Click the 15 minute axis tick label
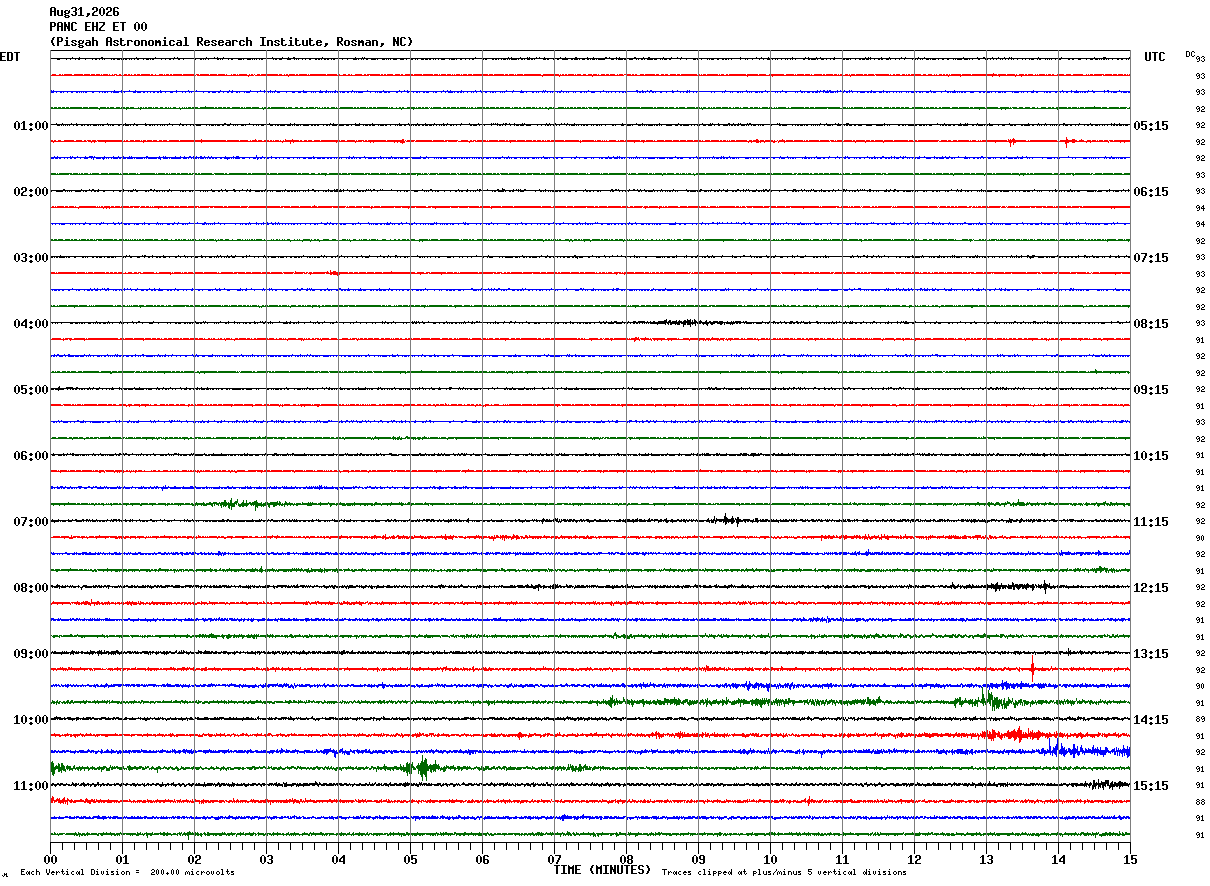The width and height of the screenshot is (1210, 886). [x=1130, y=859]
